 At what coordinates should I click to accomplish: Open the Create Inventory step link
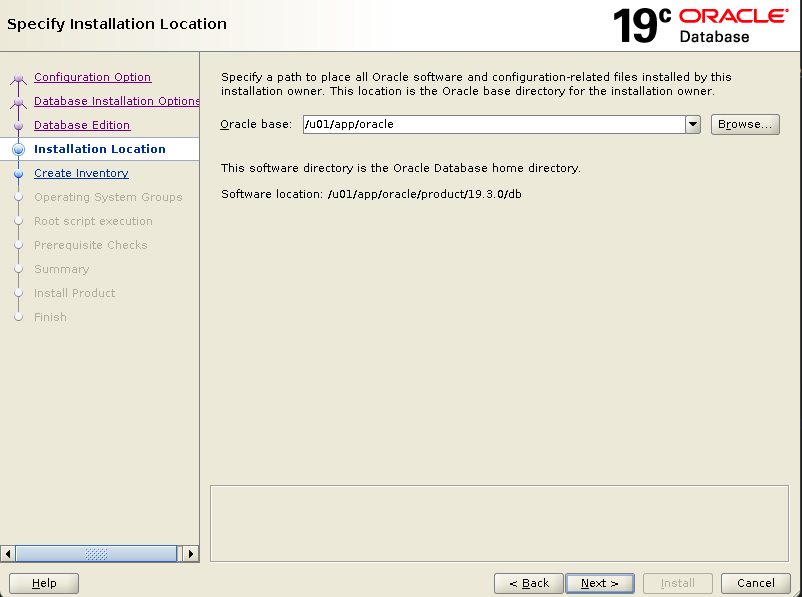point(81,173)
